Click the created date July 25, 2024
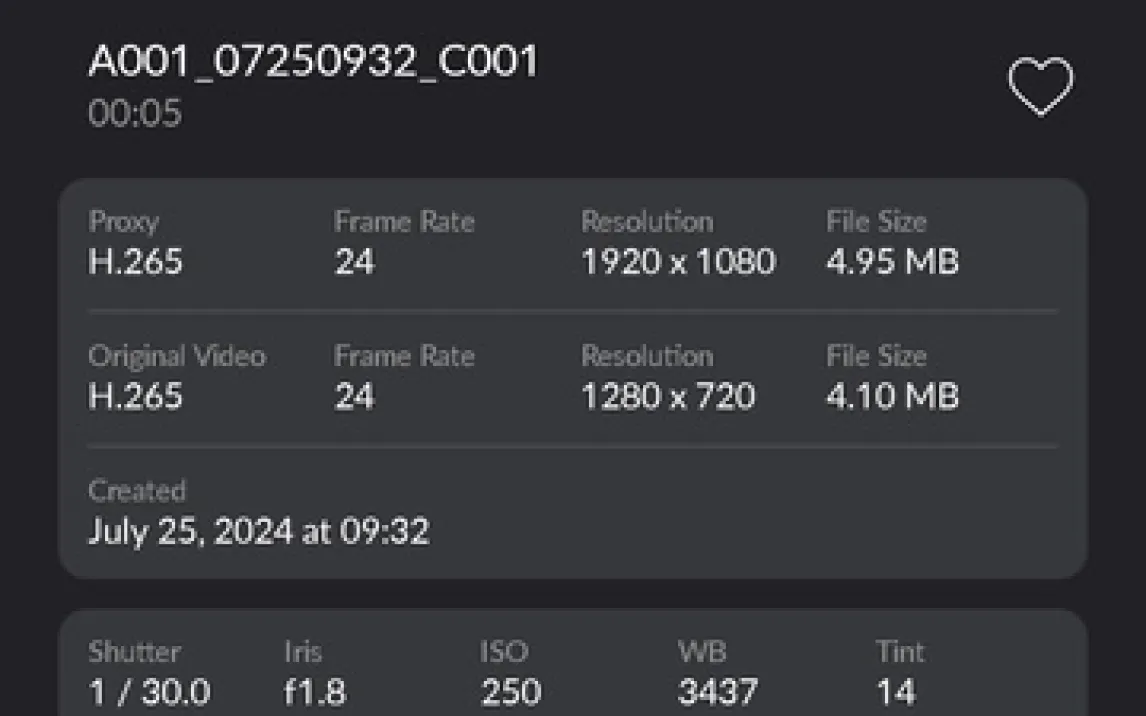The height and width of the screenshot is (716, 1146). (x=258, y=530)
